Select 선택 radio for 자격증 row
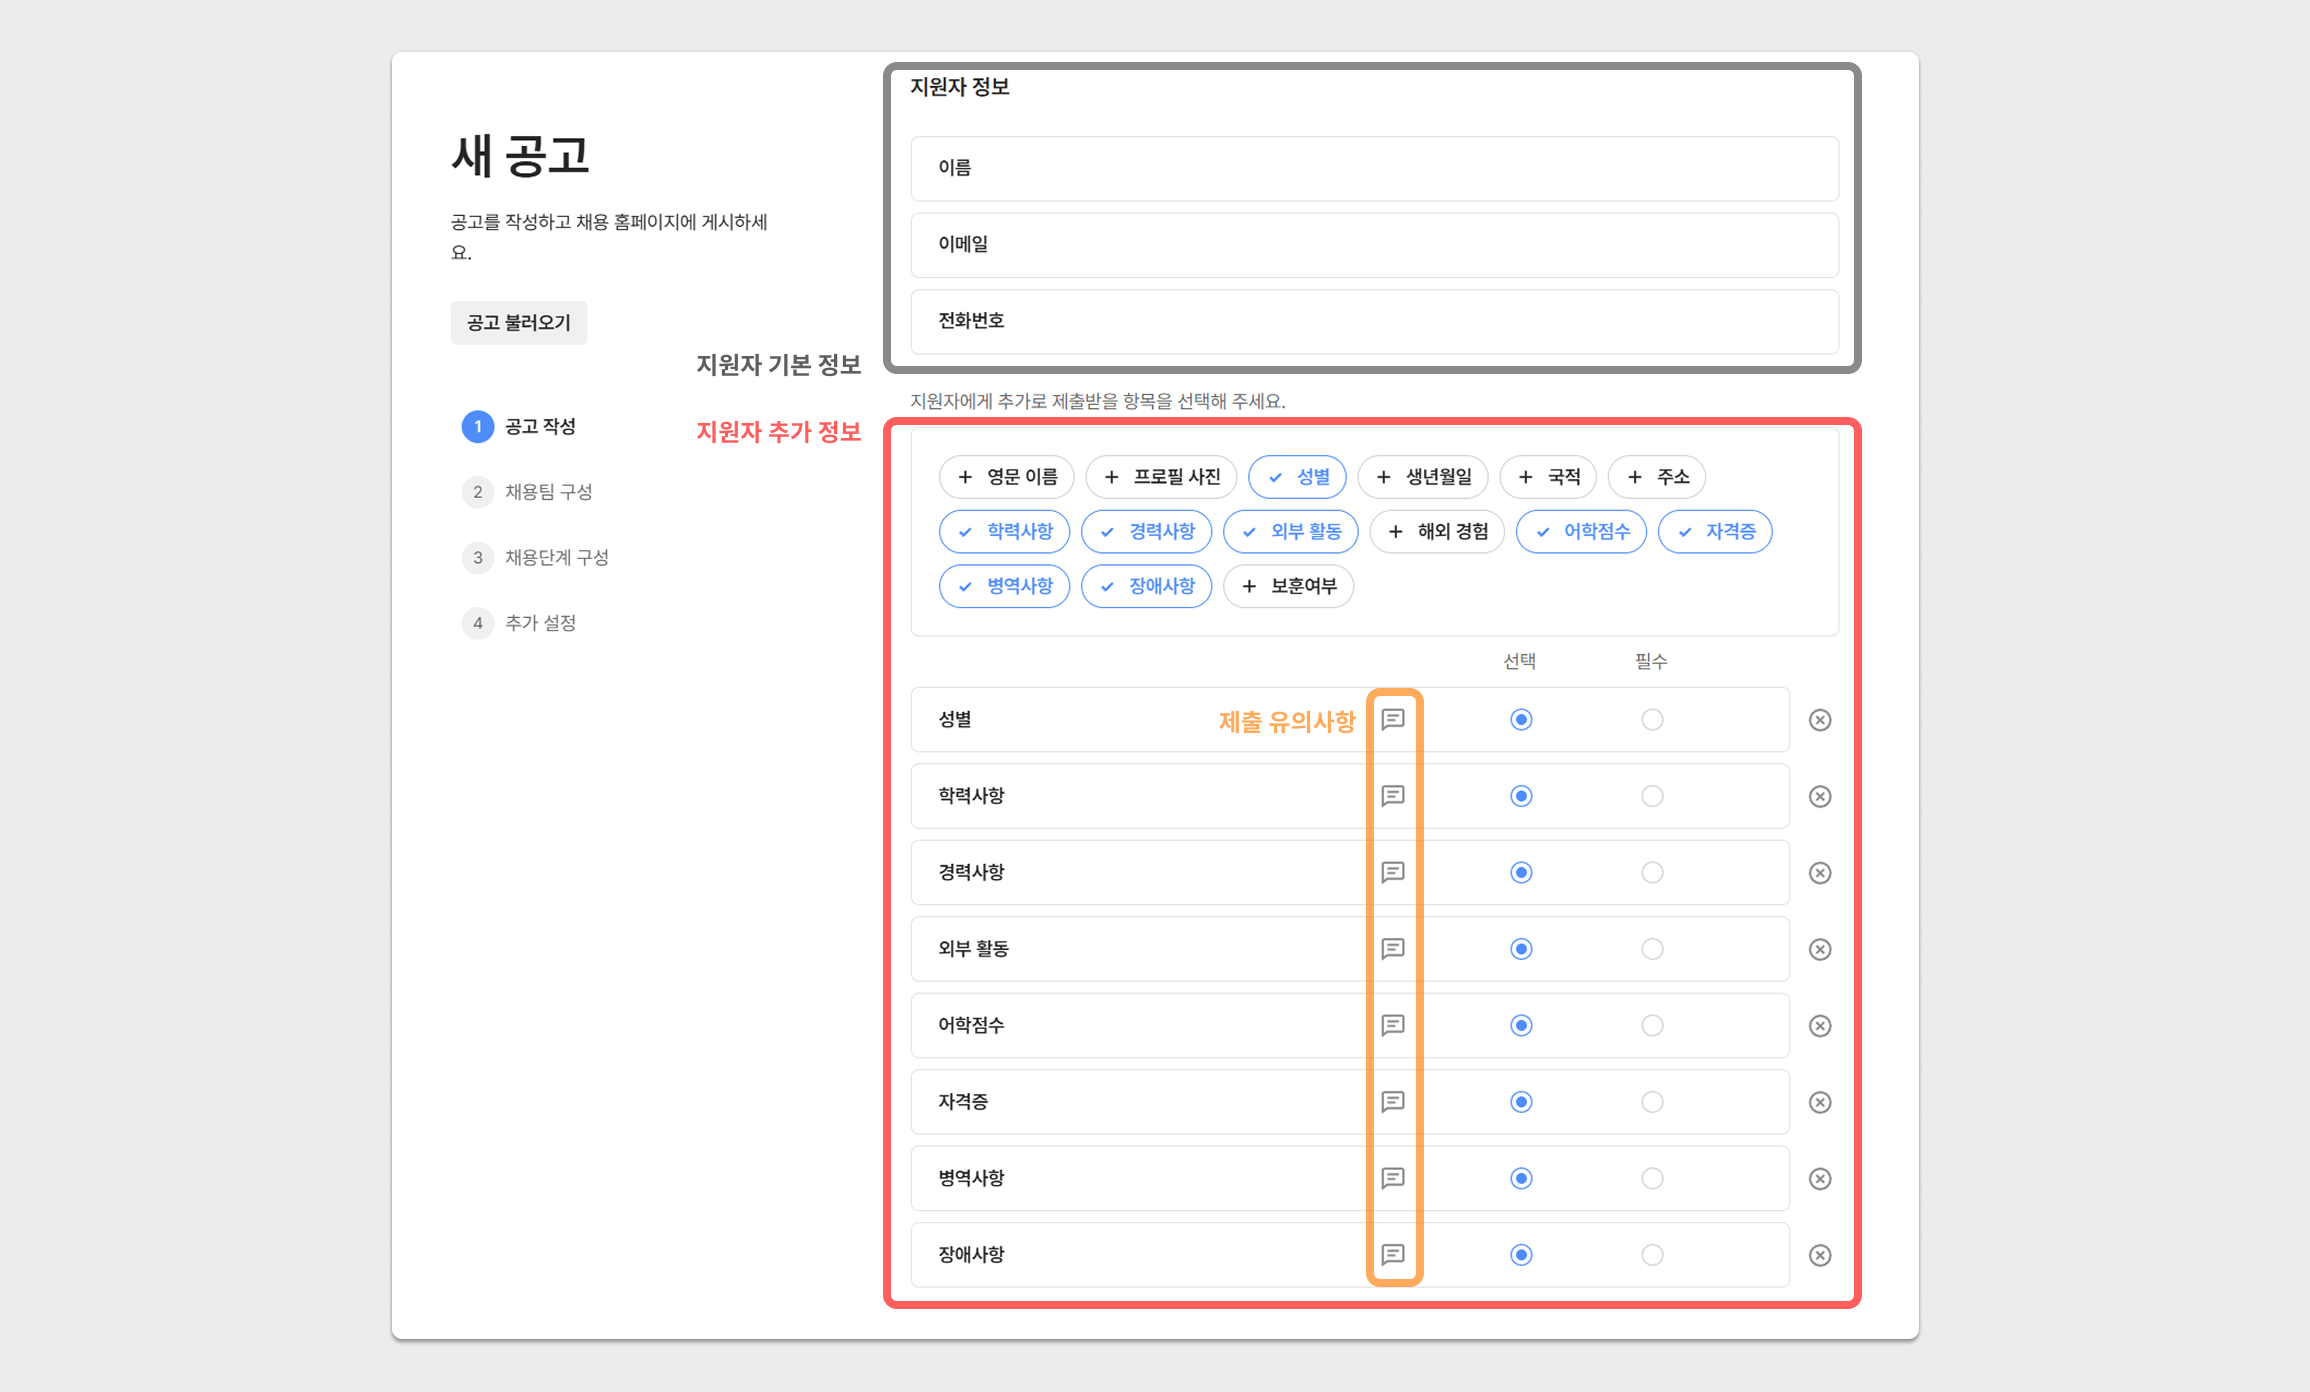The height and width of the screenshot is (1392, 2310). point(1521,1102)
